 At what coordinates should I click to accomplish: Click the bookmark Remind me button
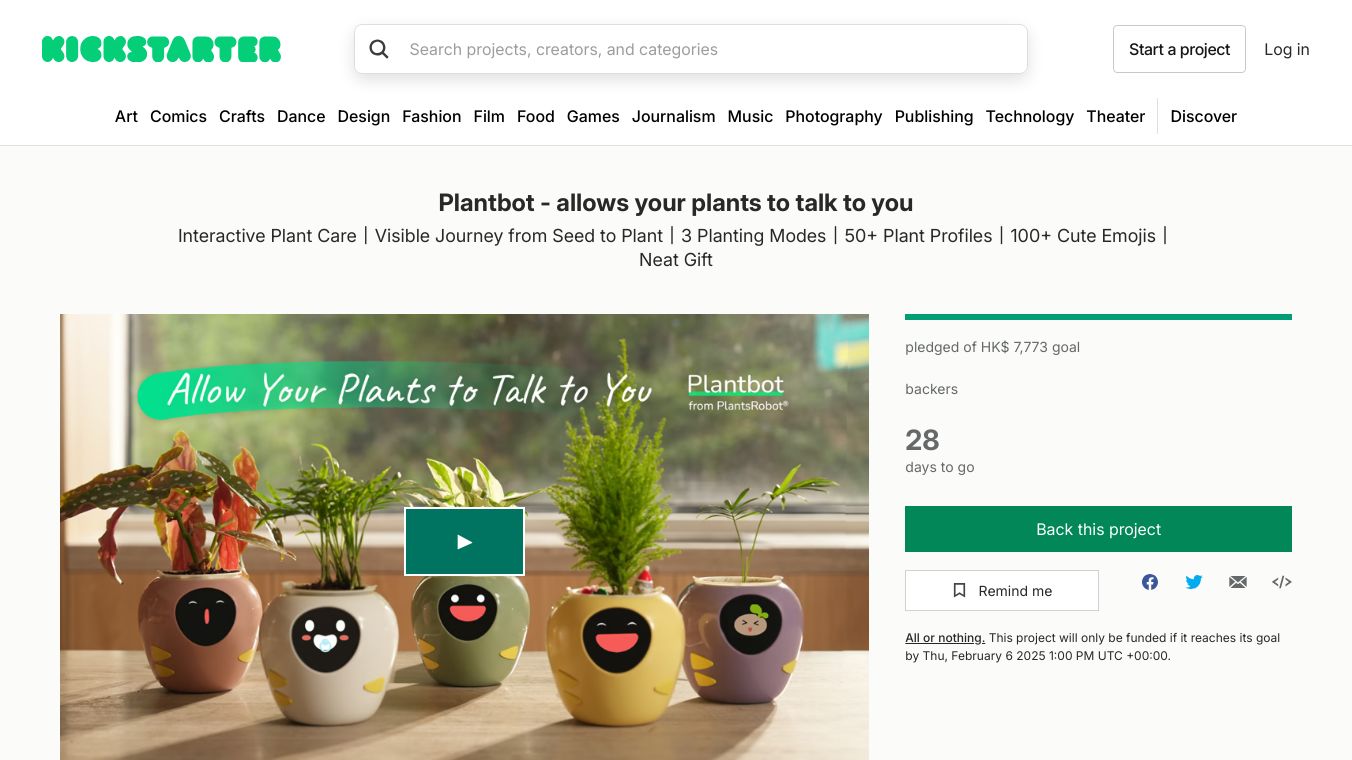tap(1002, 591)
